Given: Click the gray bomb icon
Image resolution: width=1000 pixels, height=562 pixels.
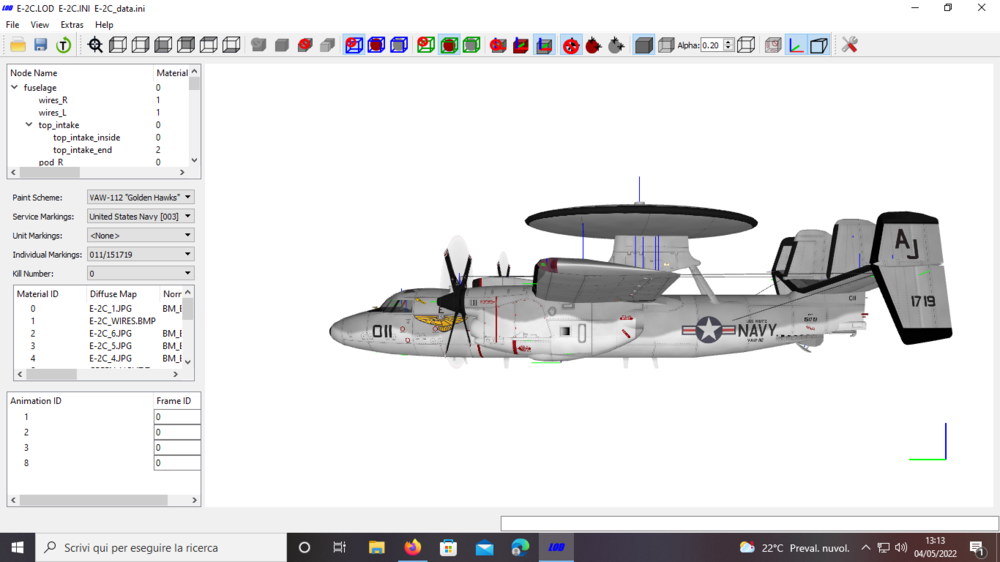Looking at the screenshot, I should [616, 45].
